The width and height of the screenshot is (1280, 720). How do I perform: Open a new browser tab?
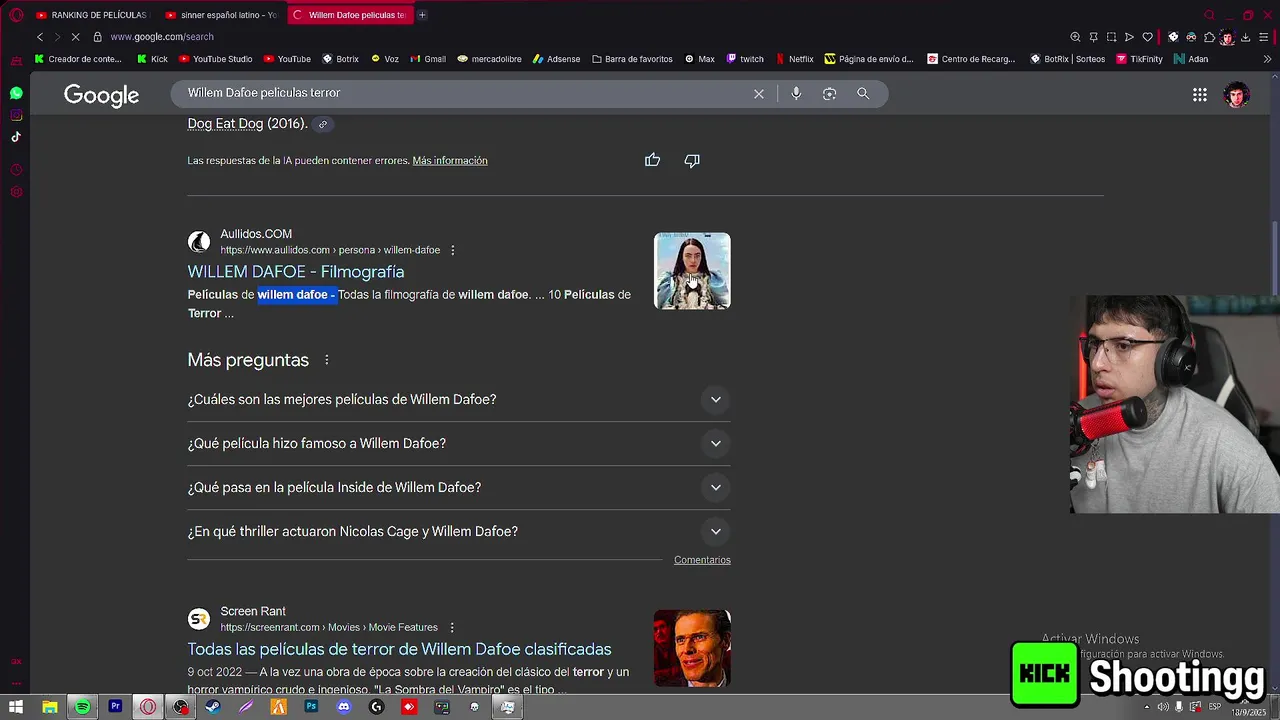point(422,15)
